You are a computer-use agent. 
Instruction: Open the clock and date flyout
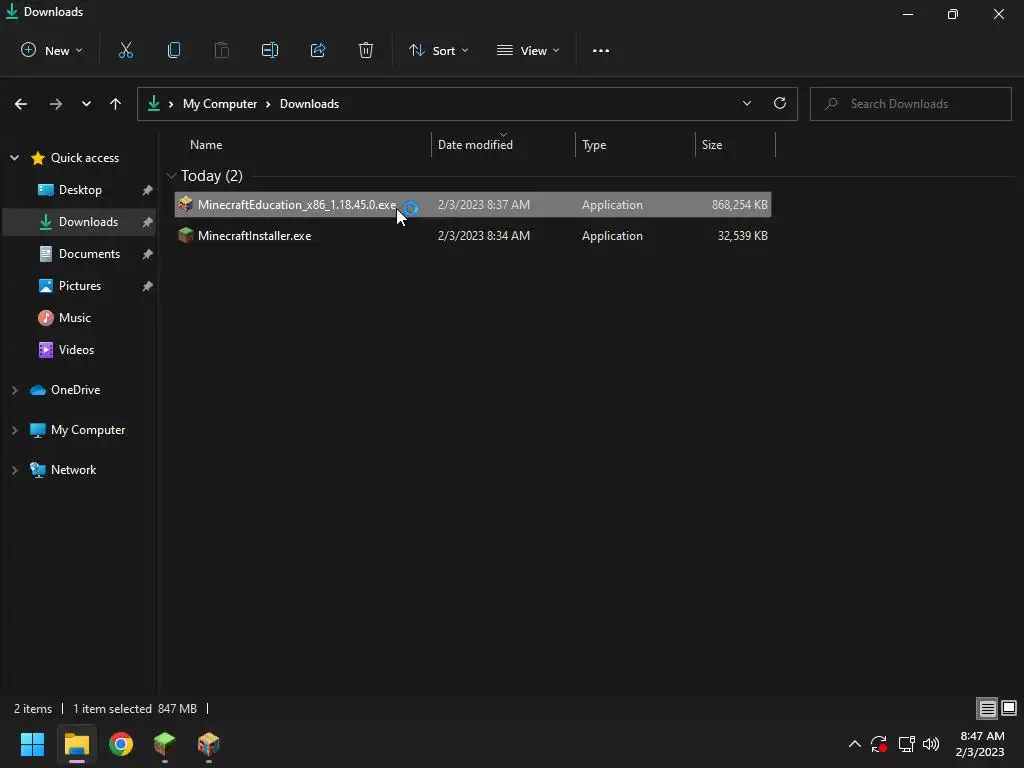[x=980, y=744]
